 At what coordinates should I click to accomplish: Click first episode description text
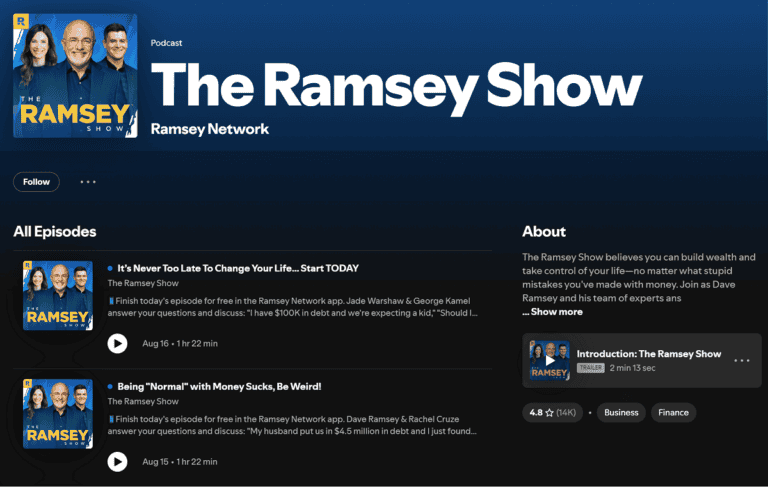pyautogui.click(x=292, y=306)
